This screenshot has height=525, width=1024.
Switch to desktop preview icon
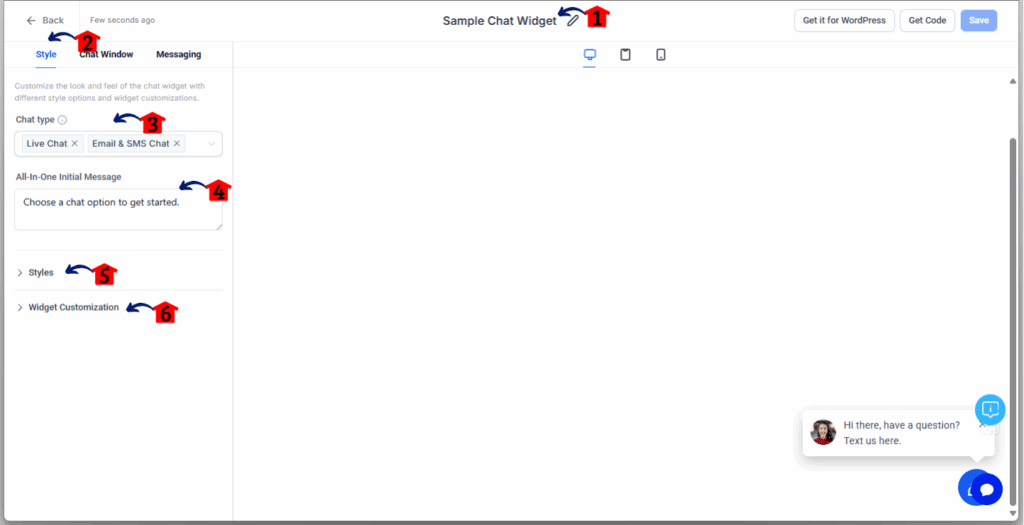coord(590,54)
